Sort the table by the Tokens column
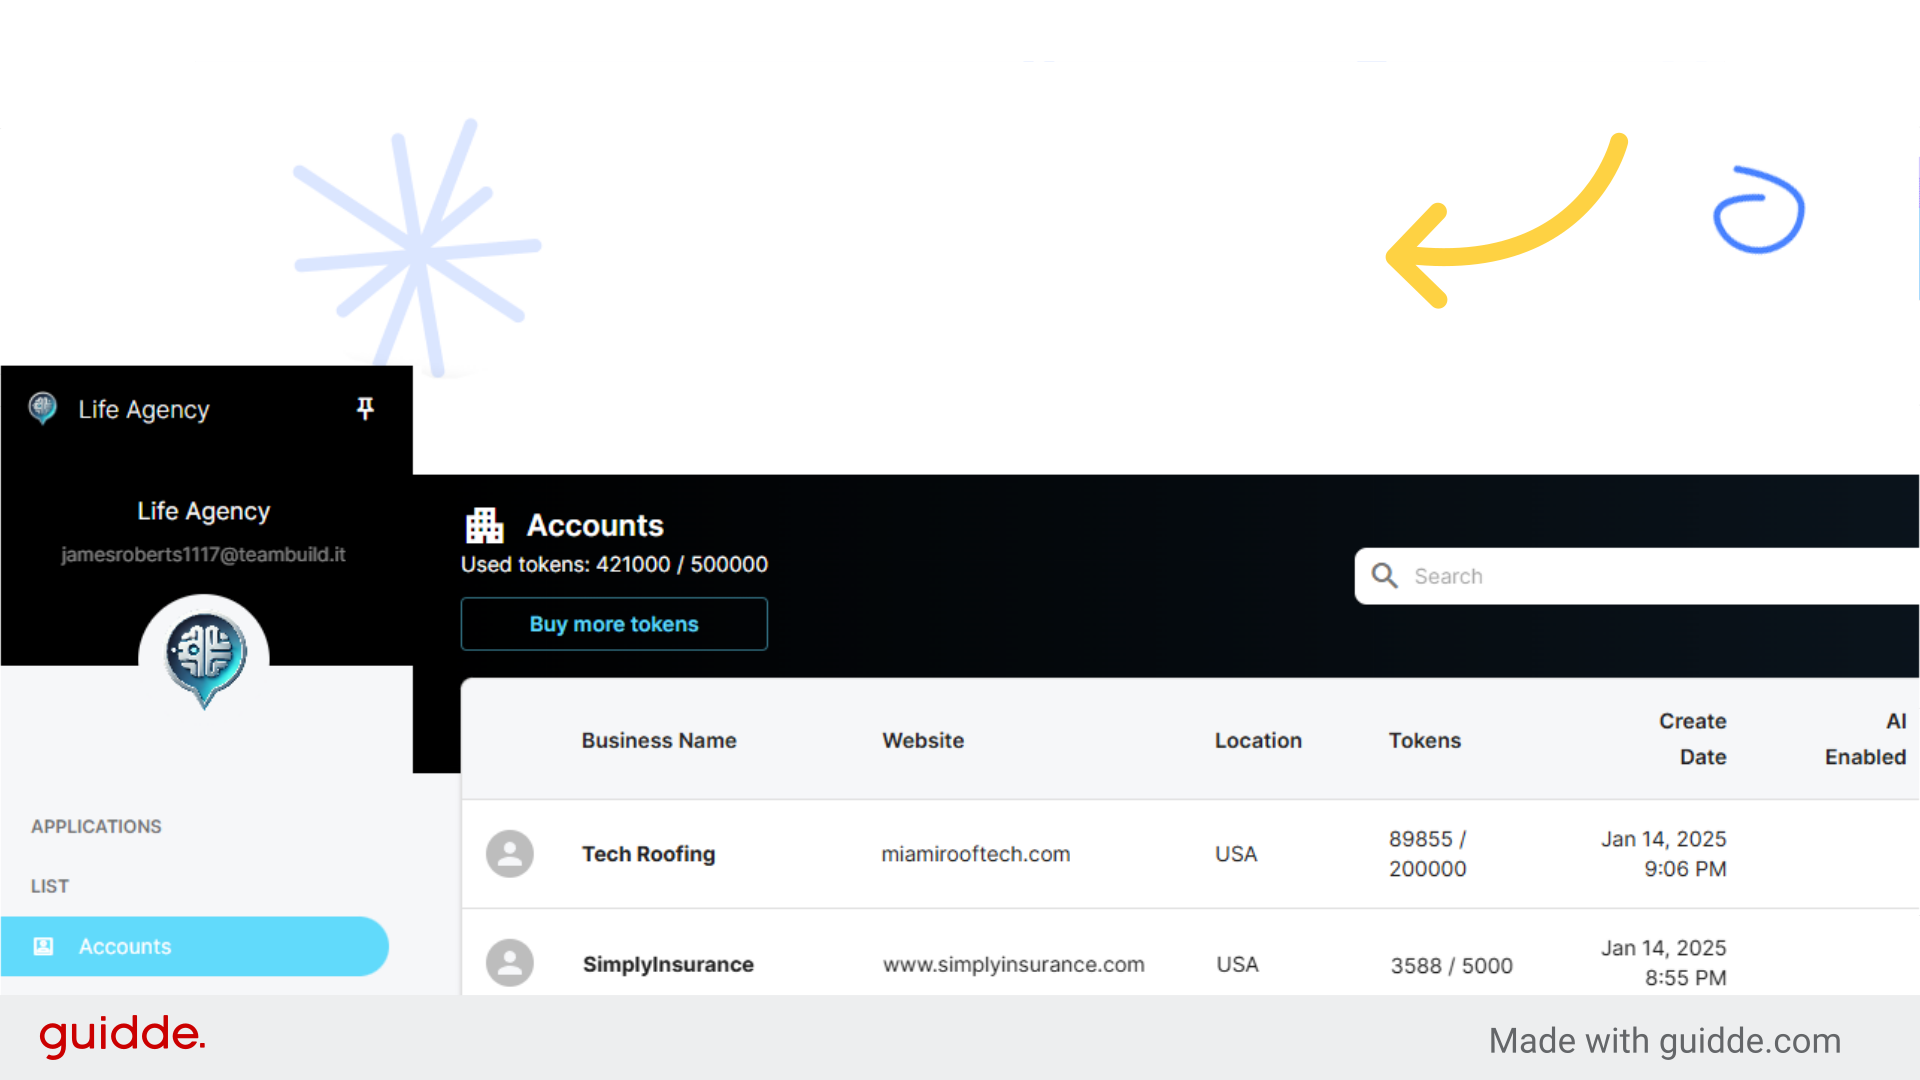This screenshot has height=1080, width=1920. [x=1424, y=740]
